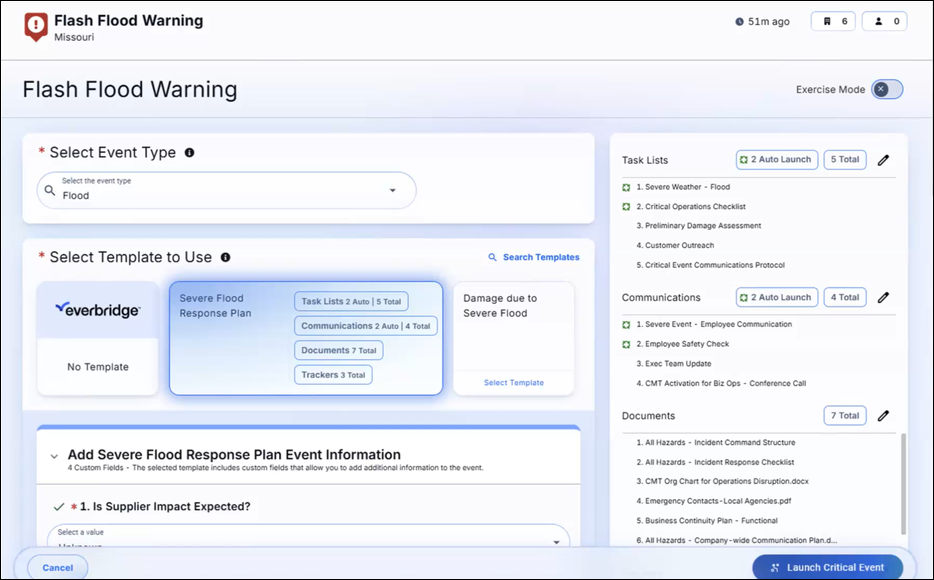
Task: Click the Flood event type field
Action: [x=226, y=191]
